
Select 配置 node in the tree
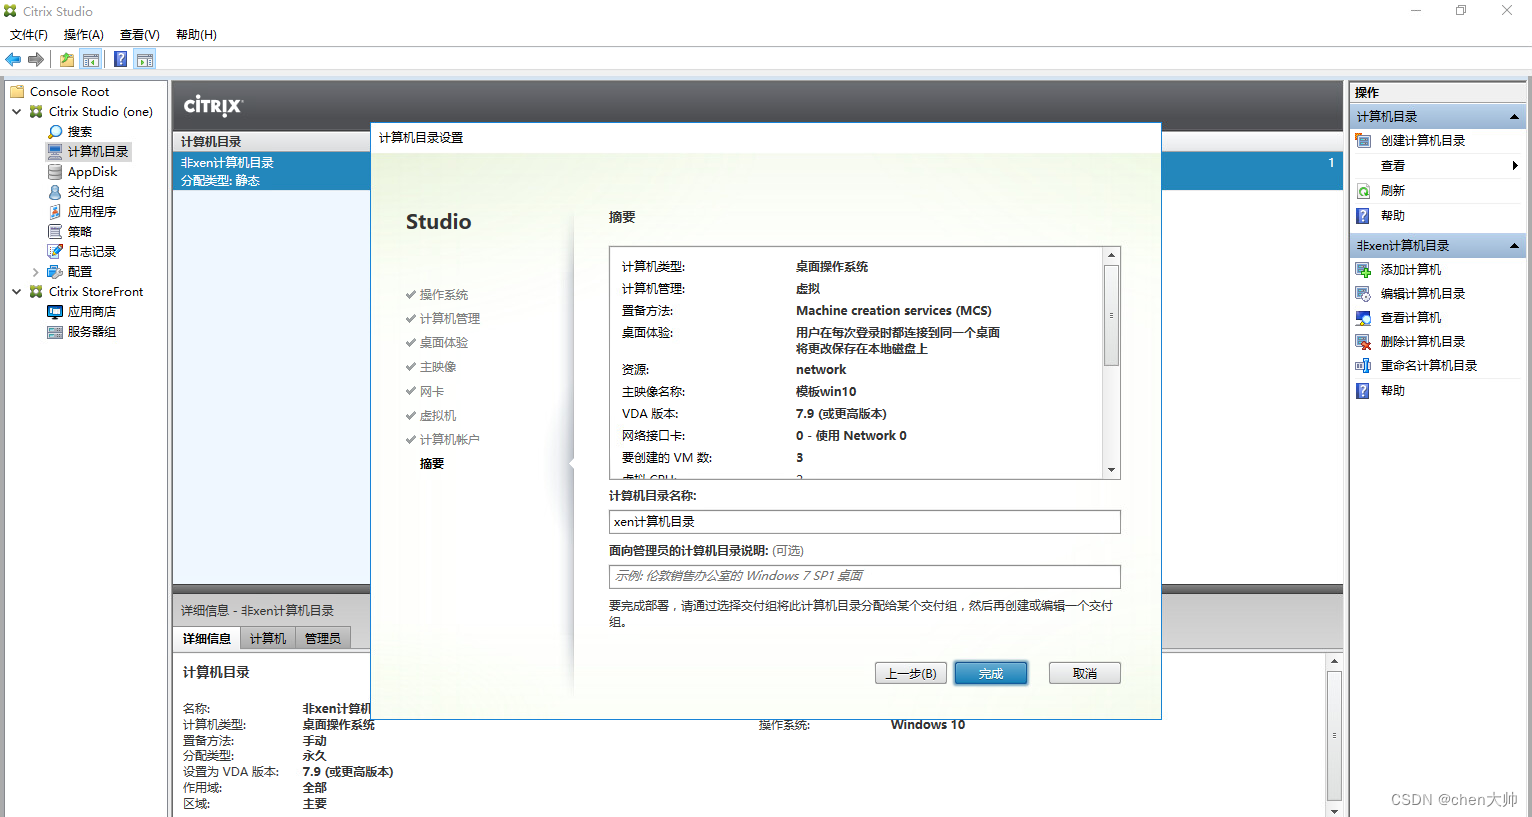pyautogui.click(x=80, y=272)
